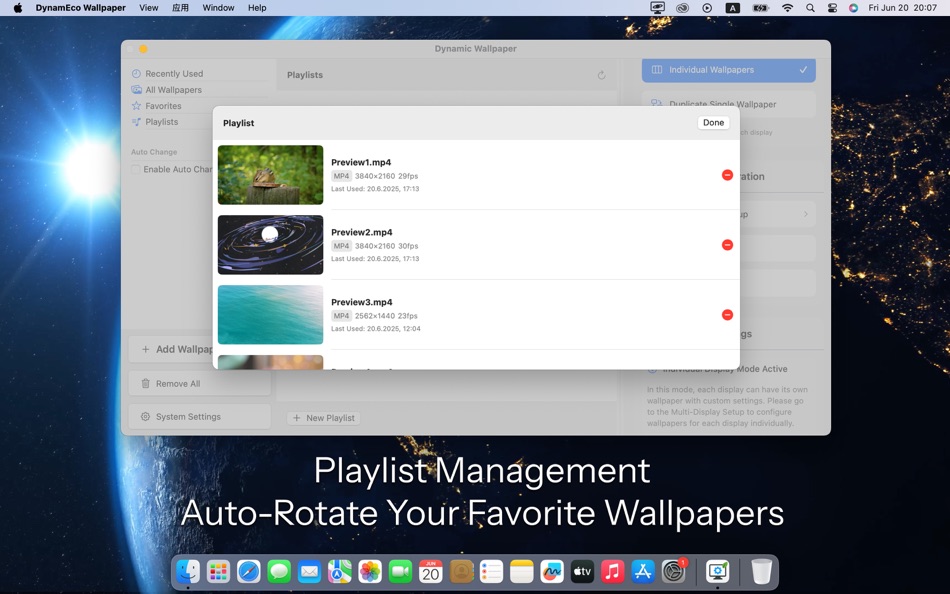Image resolution: width=950 pixels, height=594 pixels.
Task: Select the Preview1.mp4 squirrel thumbnail
Action: tap(270, 175)
